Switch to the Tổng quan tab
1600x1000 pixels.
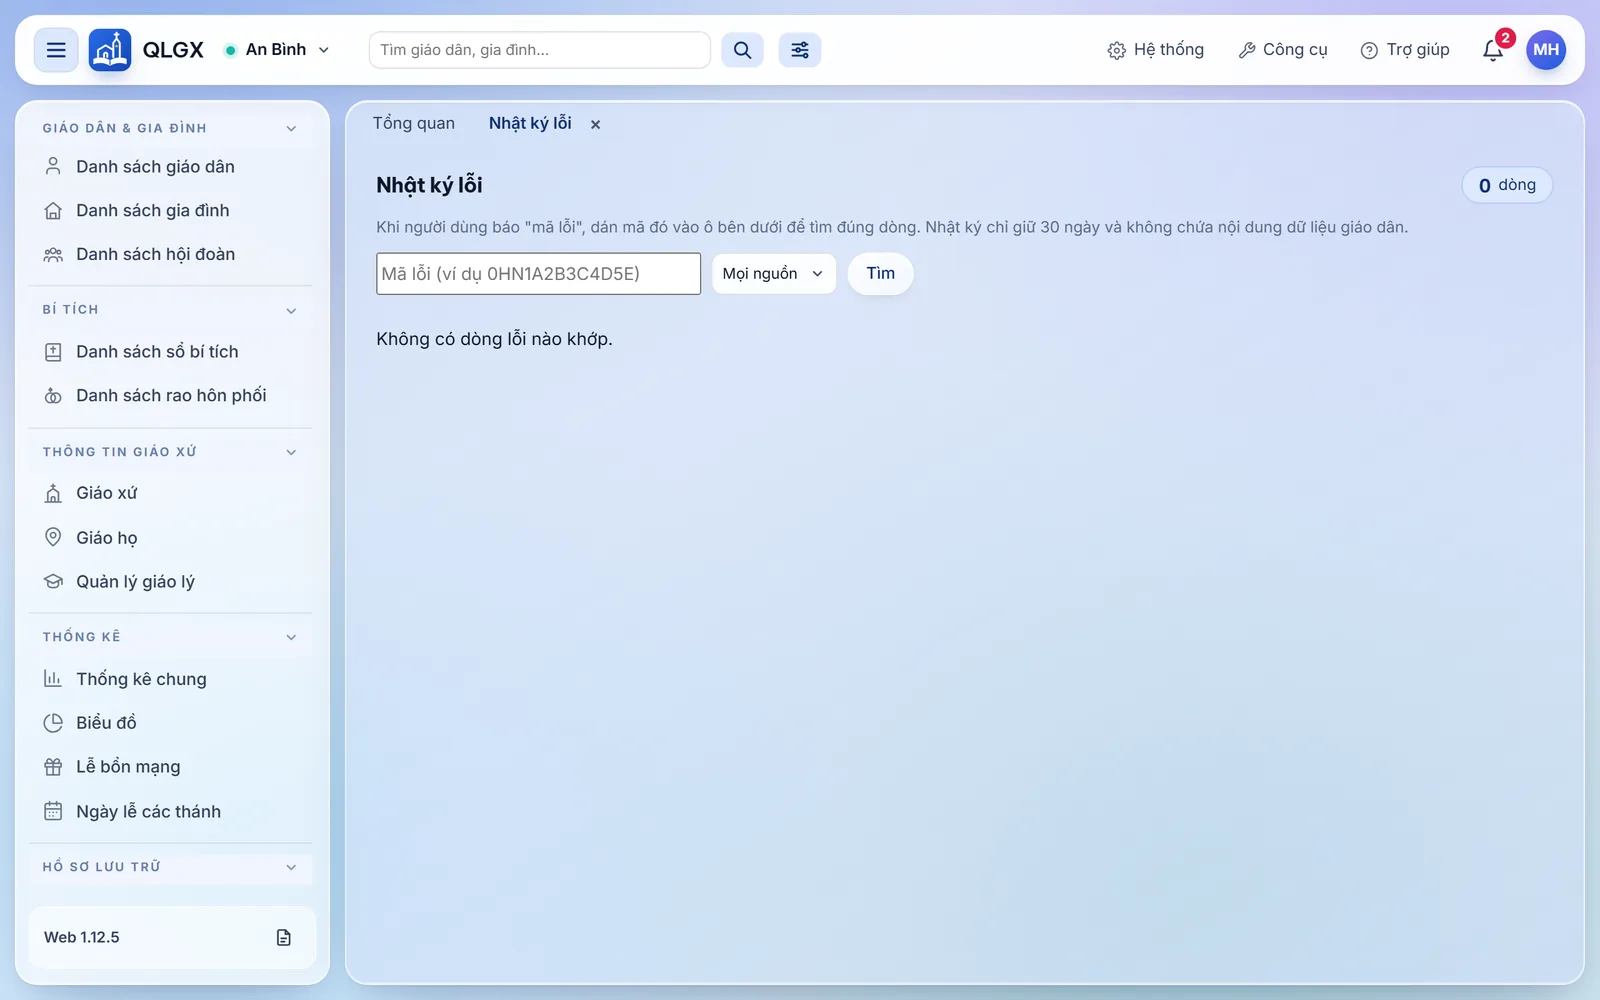tap(414, 123)
